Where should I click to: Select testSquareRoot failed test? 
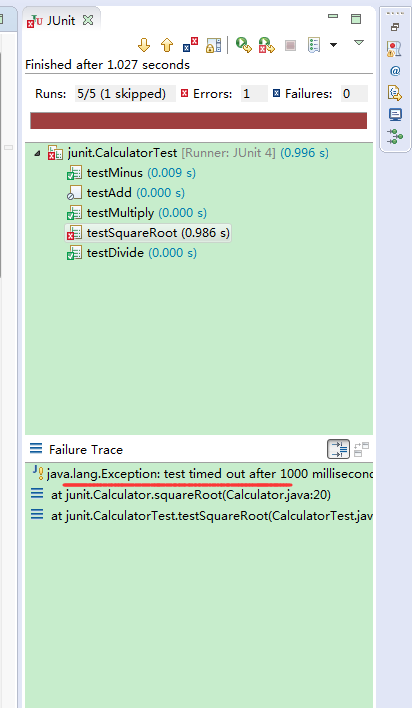coord(148,233)
